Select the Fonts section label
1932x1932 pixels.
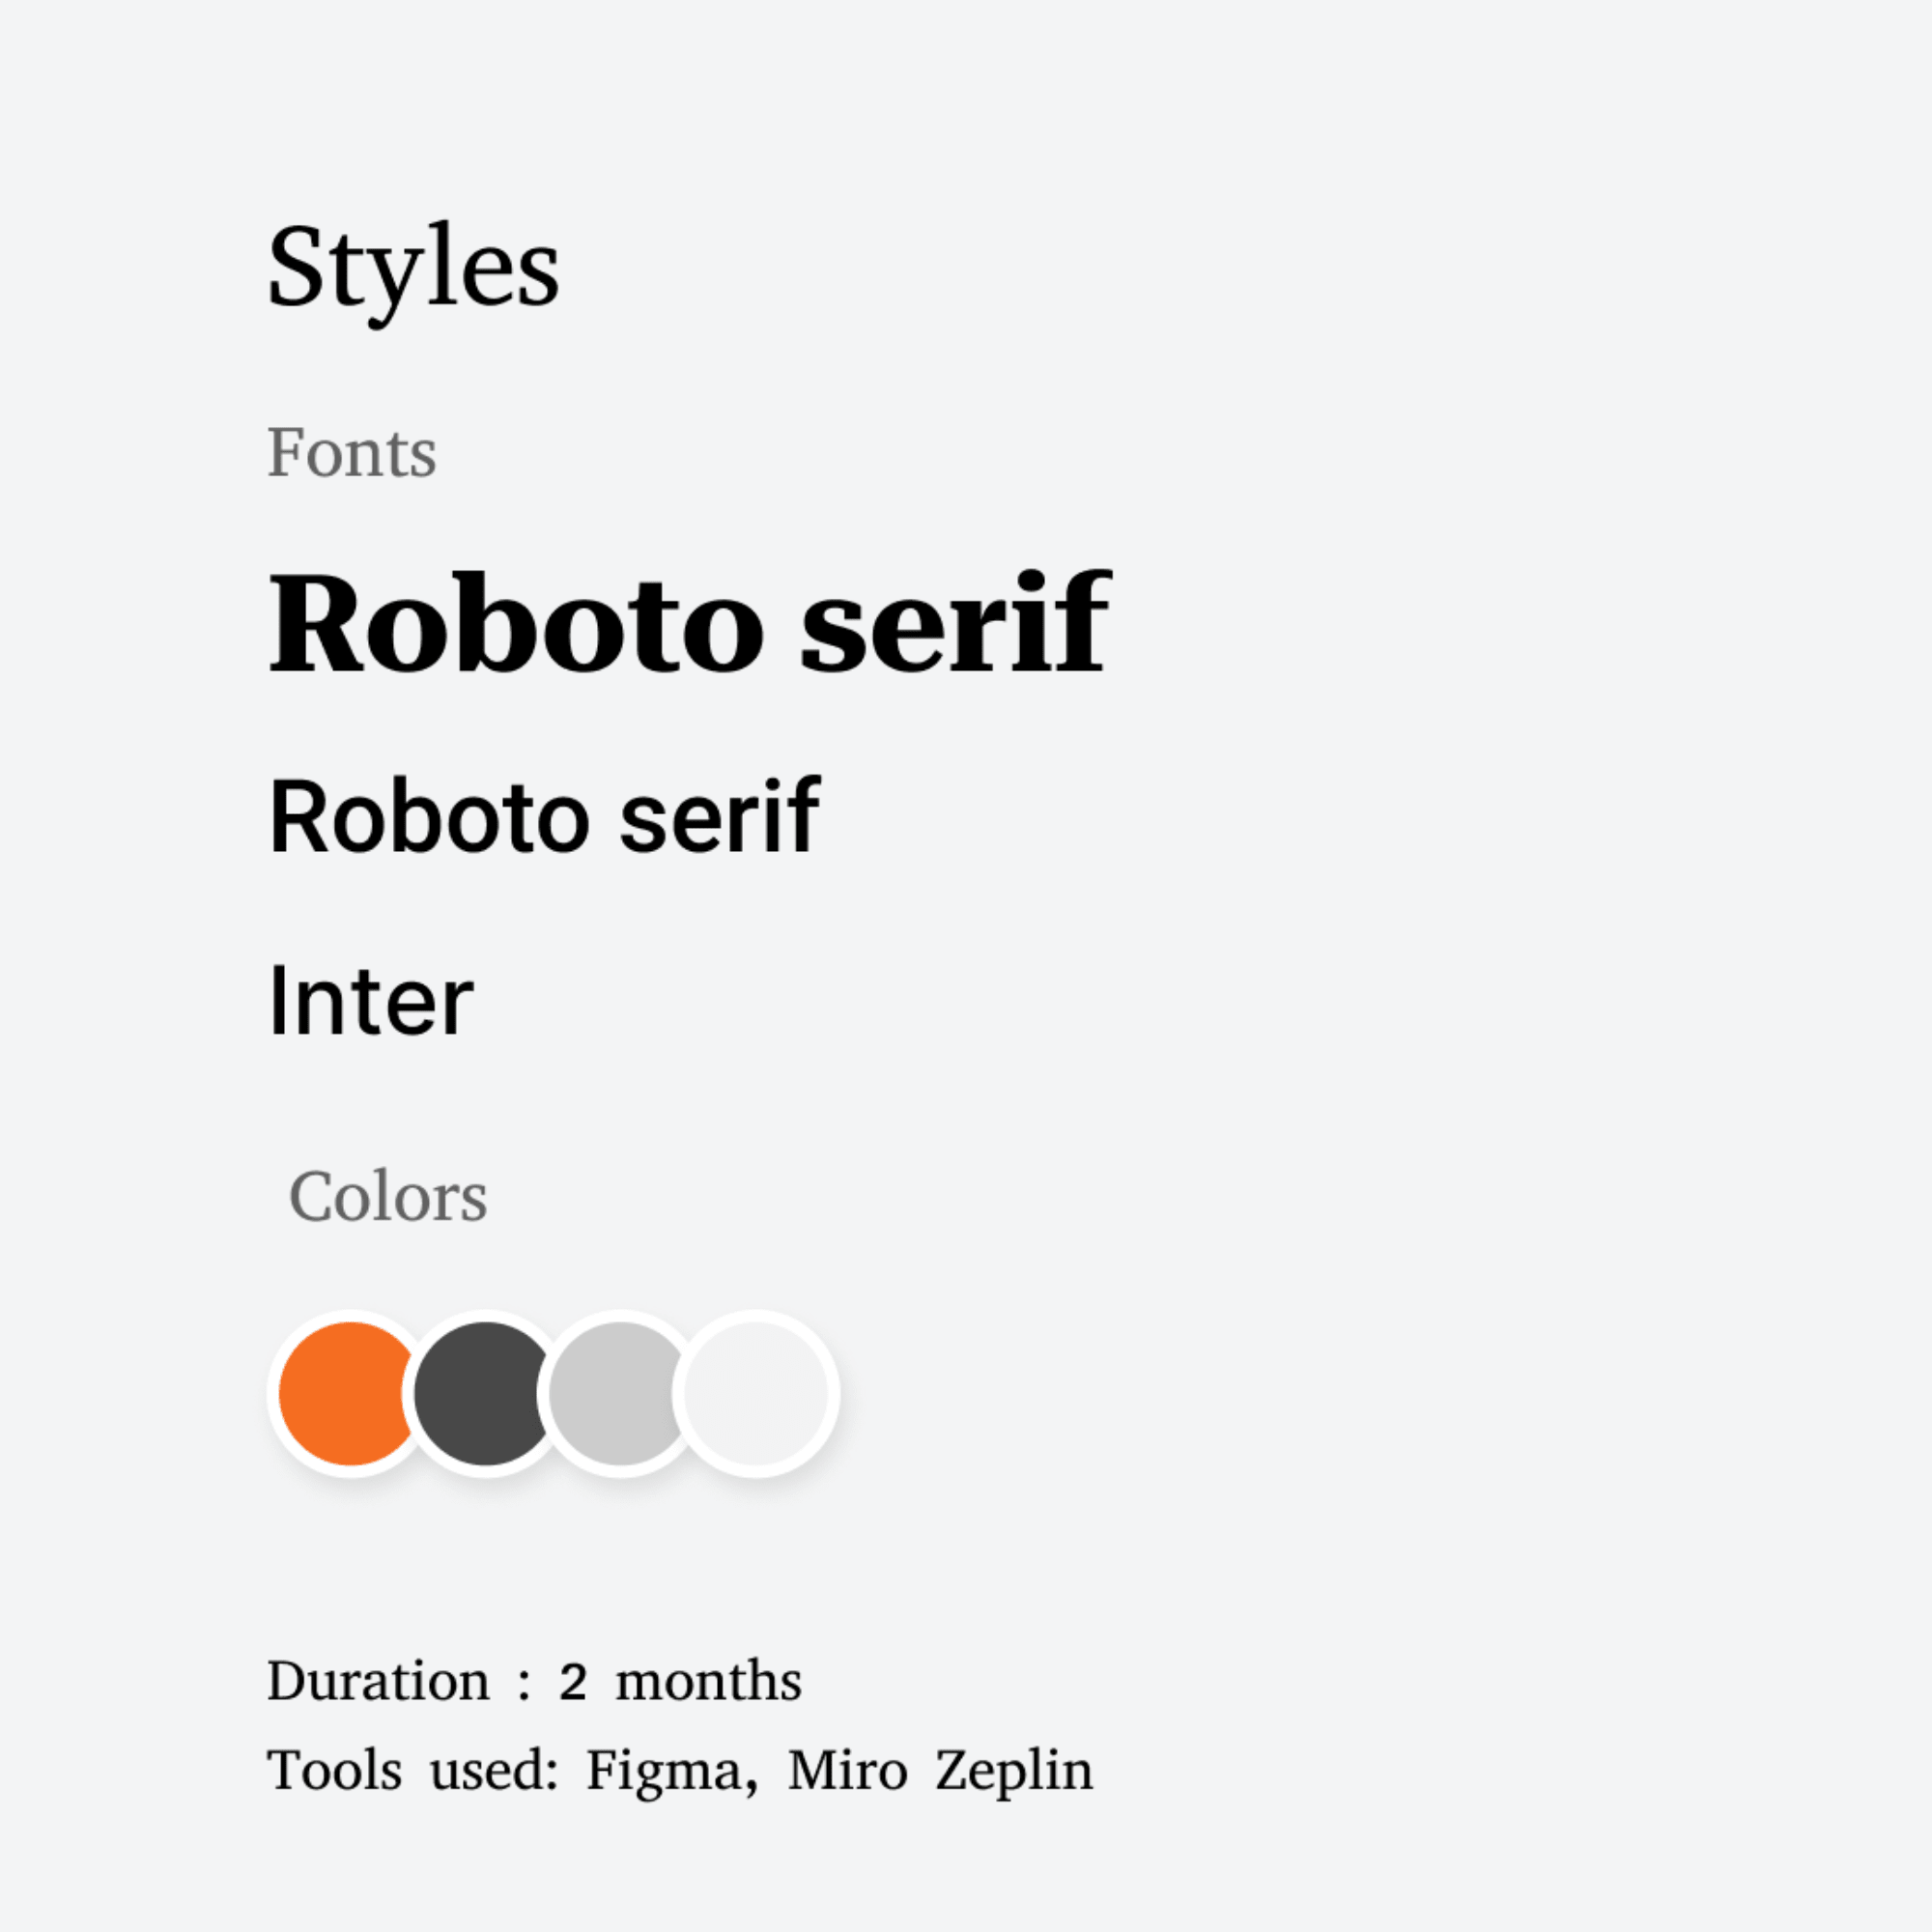point(352,453)
